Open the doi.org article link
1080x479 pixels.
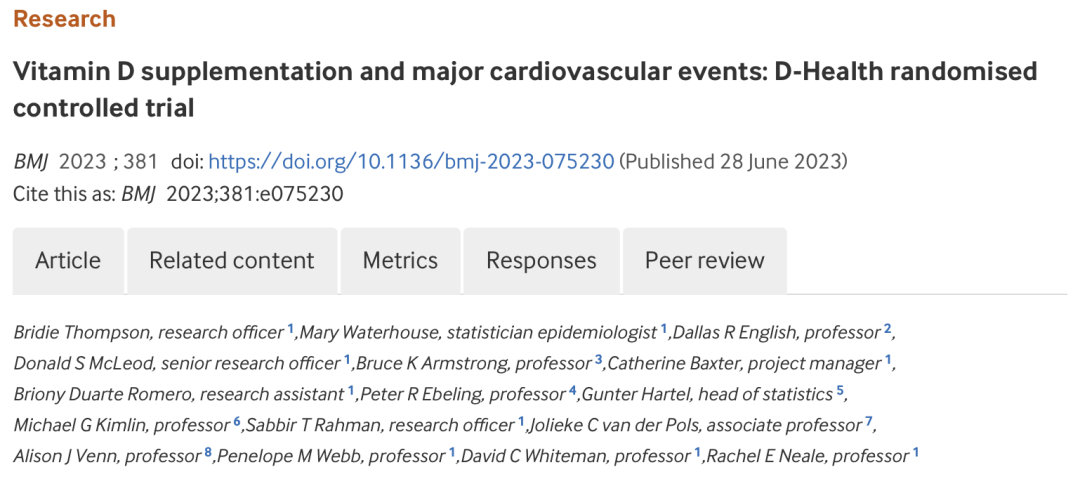(x=411, y=162)
